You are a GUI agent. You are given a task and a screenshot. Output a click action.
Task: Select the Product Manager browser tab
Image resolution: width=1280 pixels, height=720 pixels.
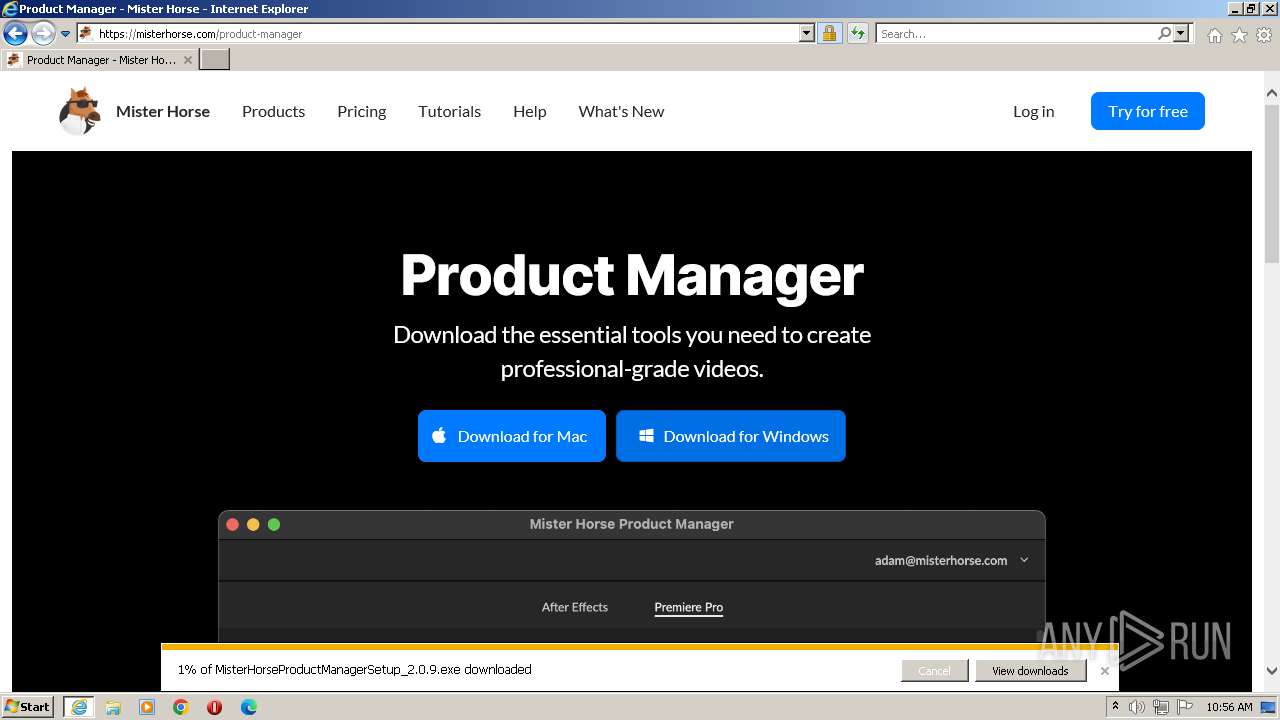point(100,60)
